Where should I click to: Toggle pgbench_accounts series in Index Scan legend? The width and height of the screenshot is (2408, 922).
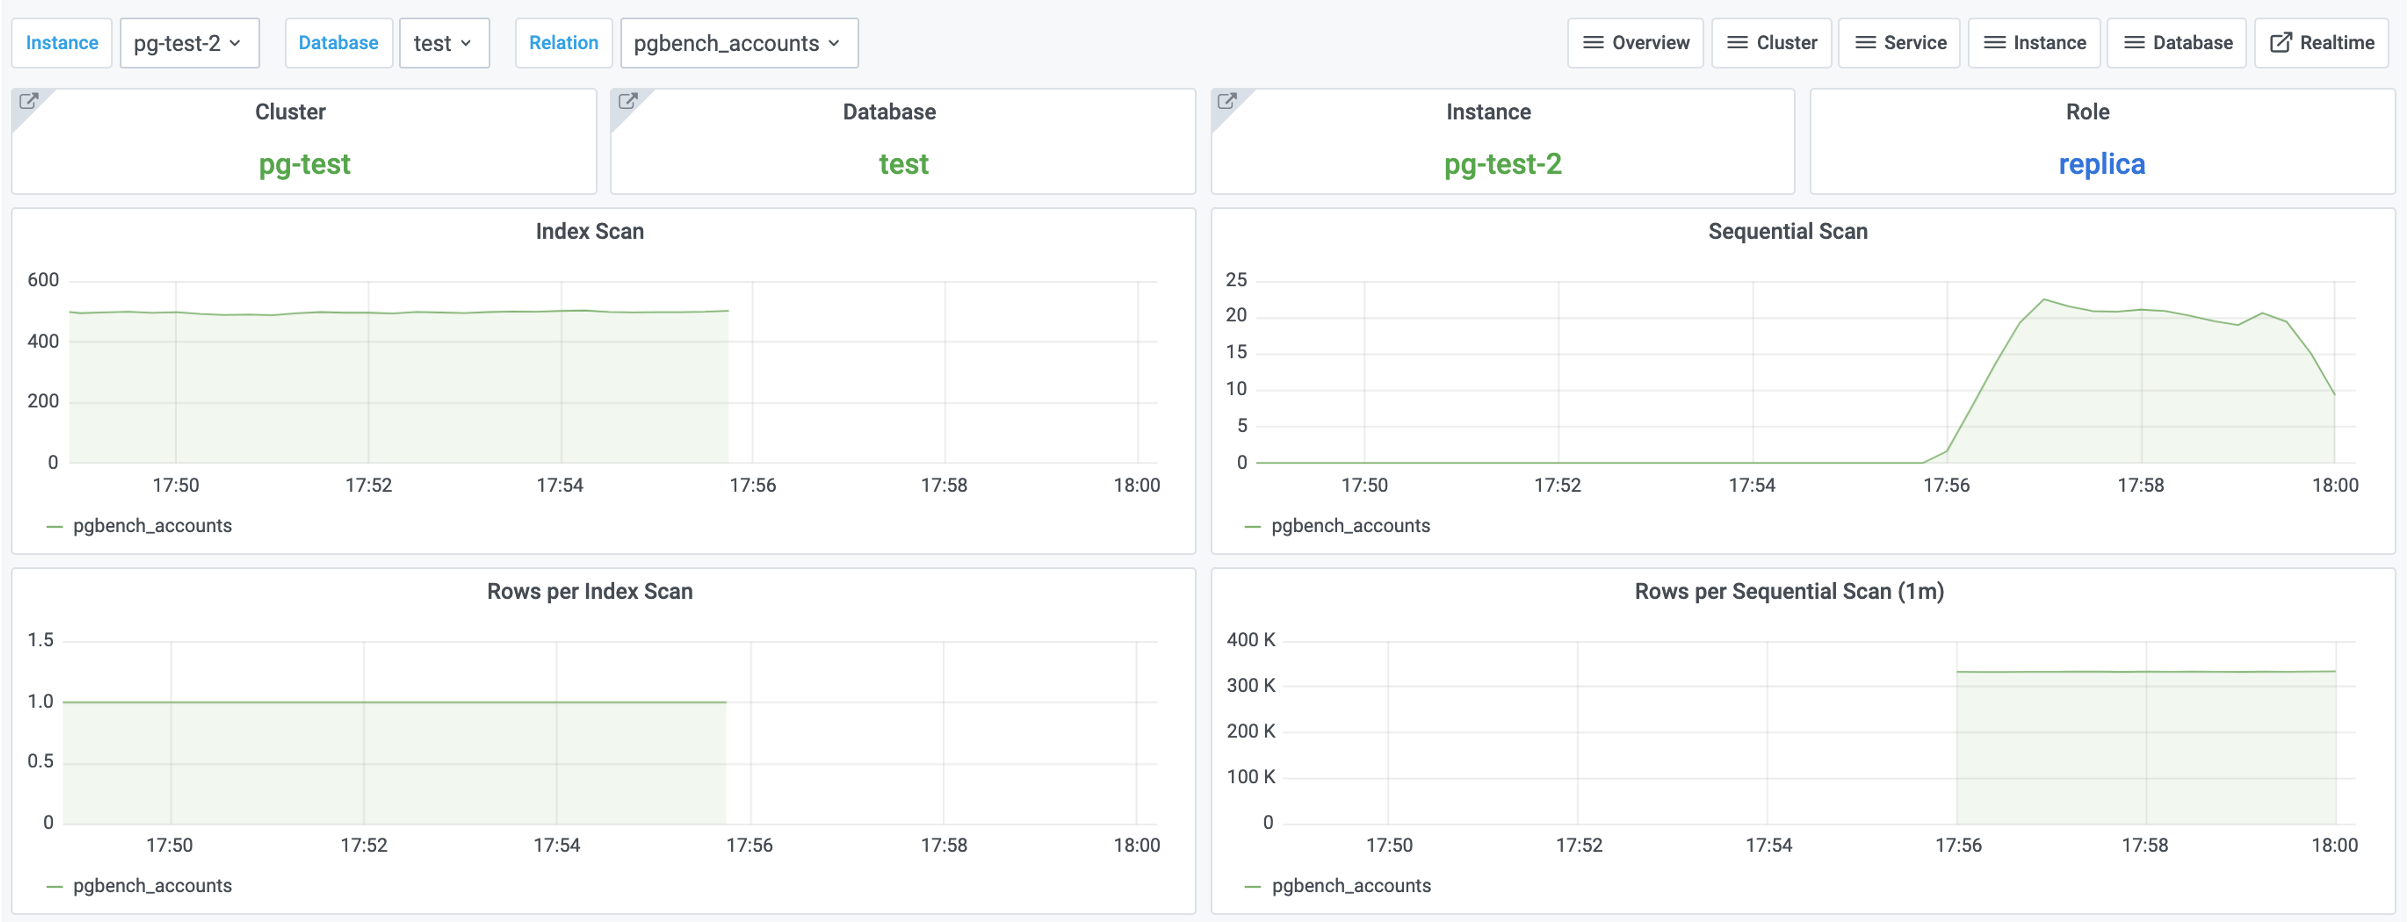click(152, 526)
